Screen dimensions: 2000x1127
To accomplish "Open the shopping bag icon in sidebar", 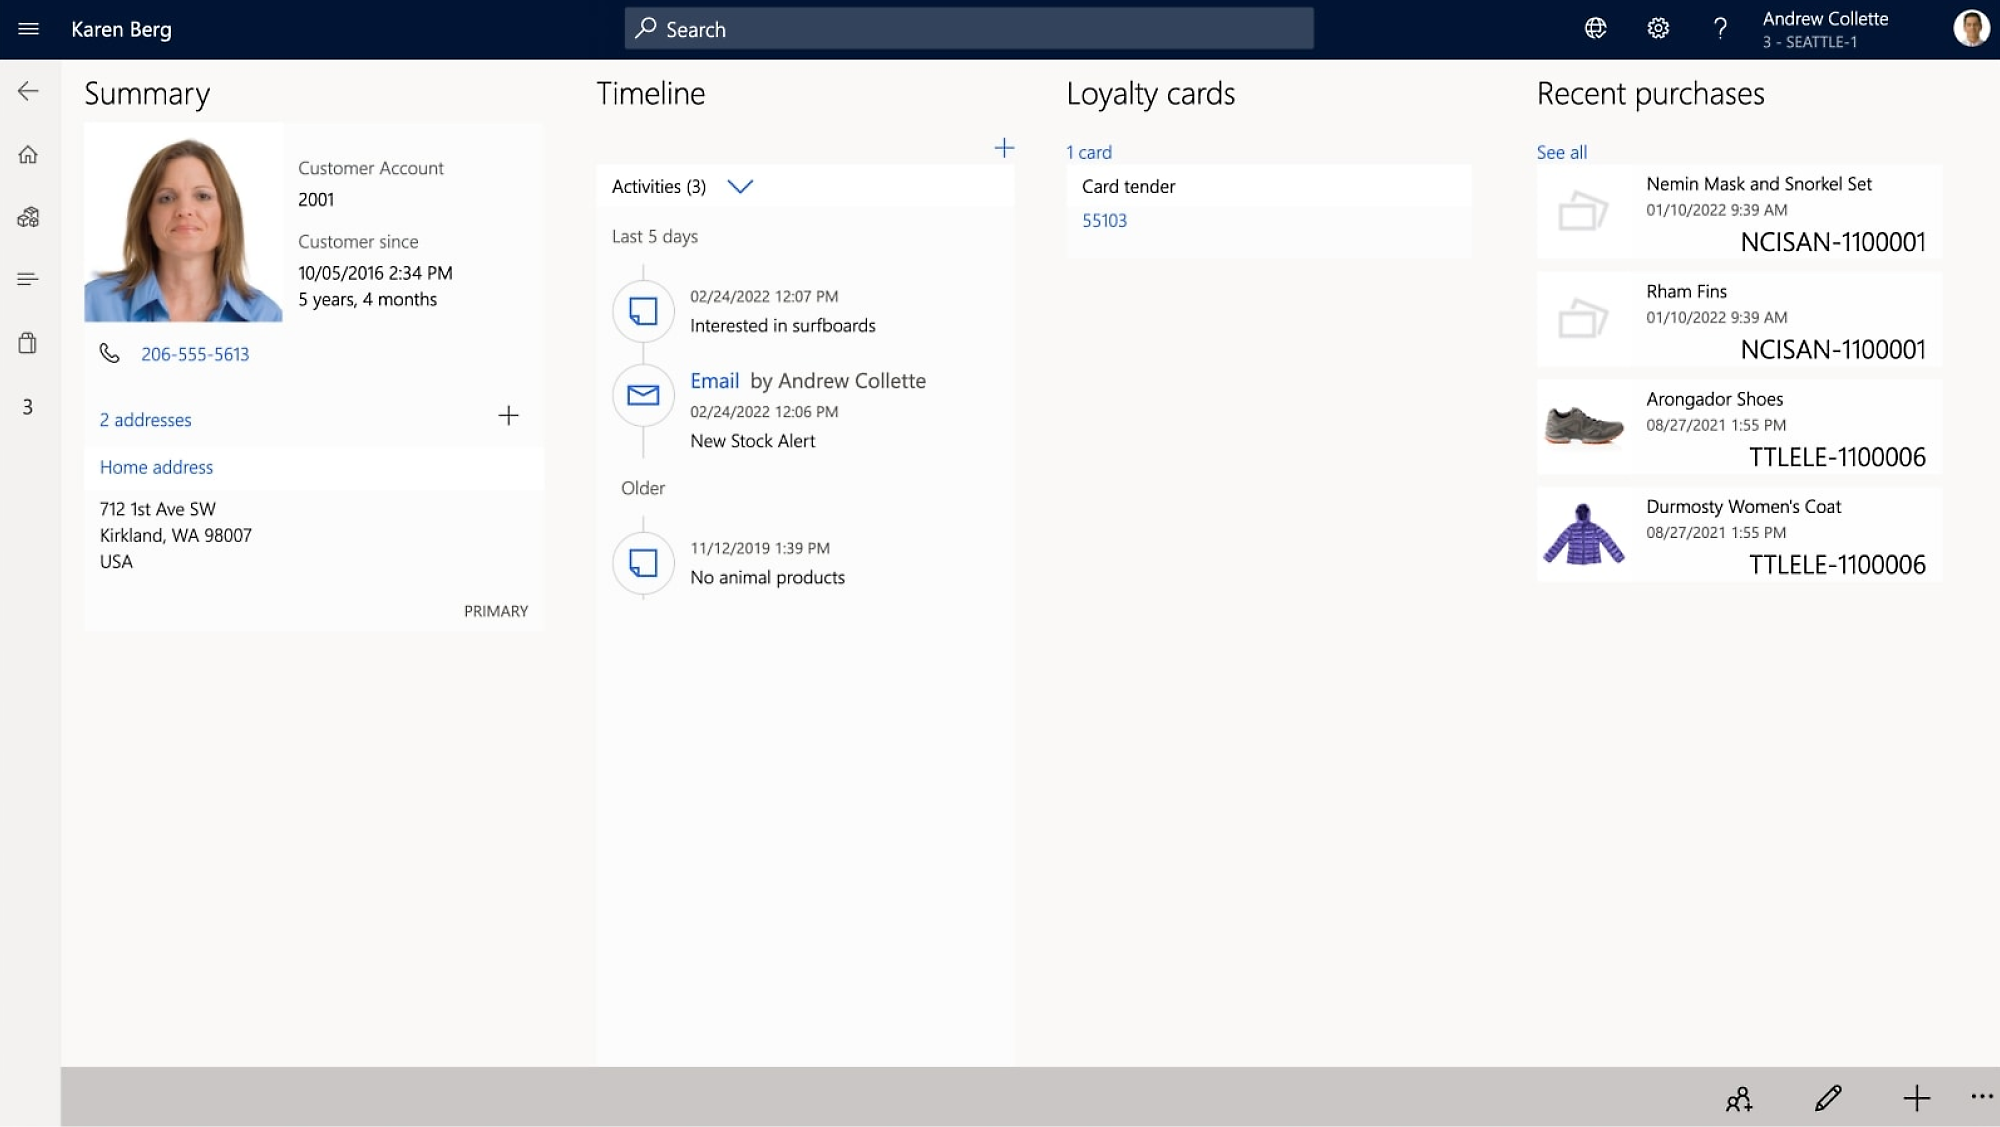I will coord(27,342).
